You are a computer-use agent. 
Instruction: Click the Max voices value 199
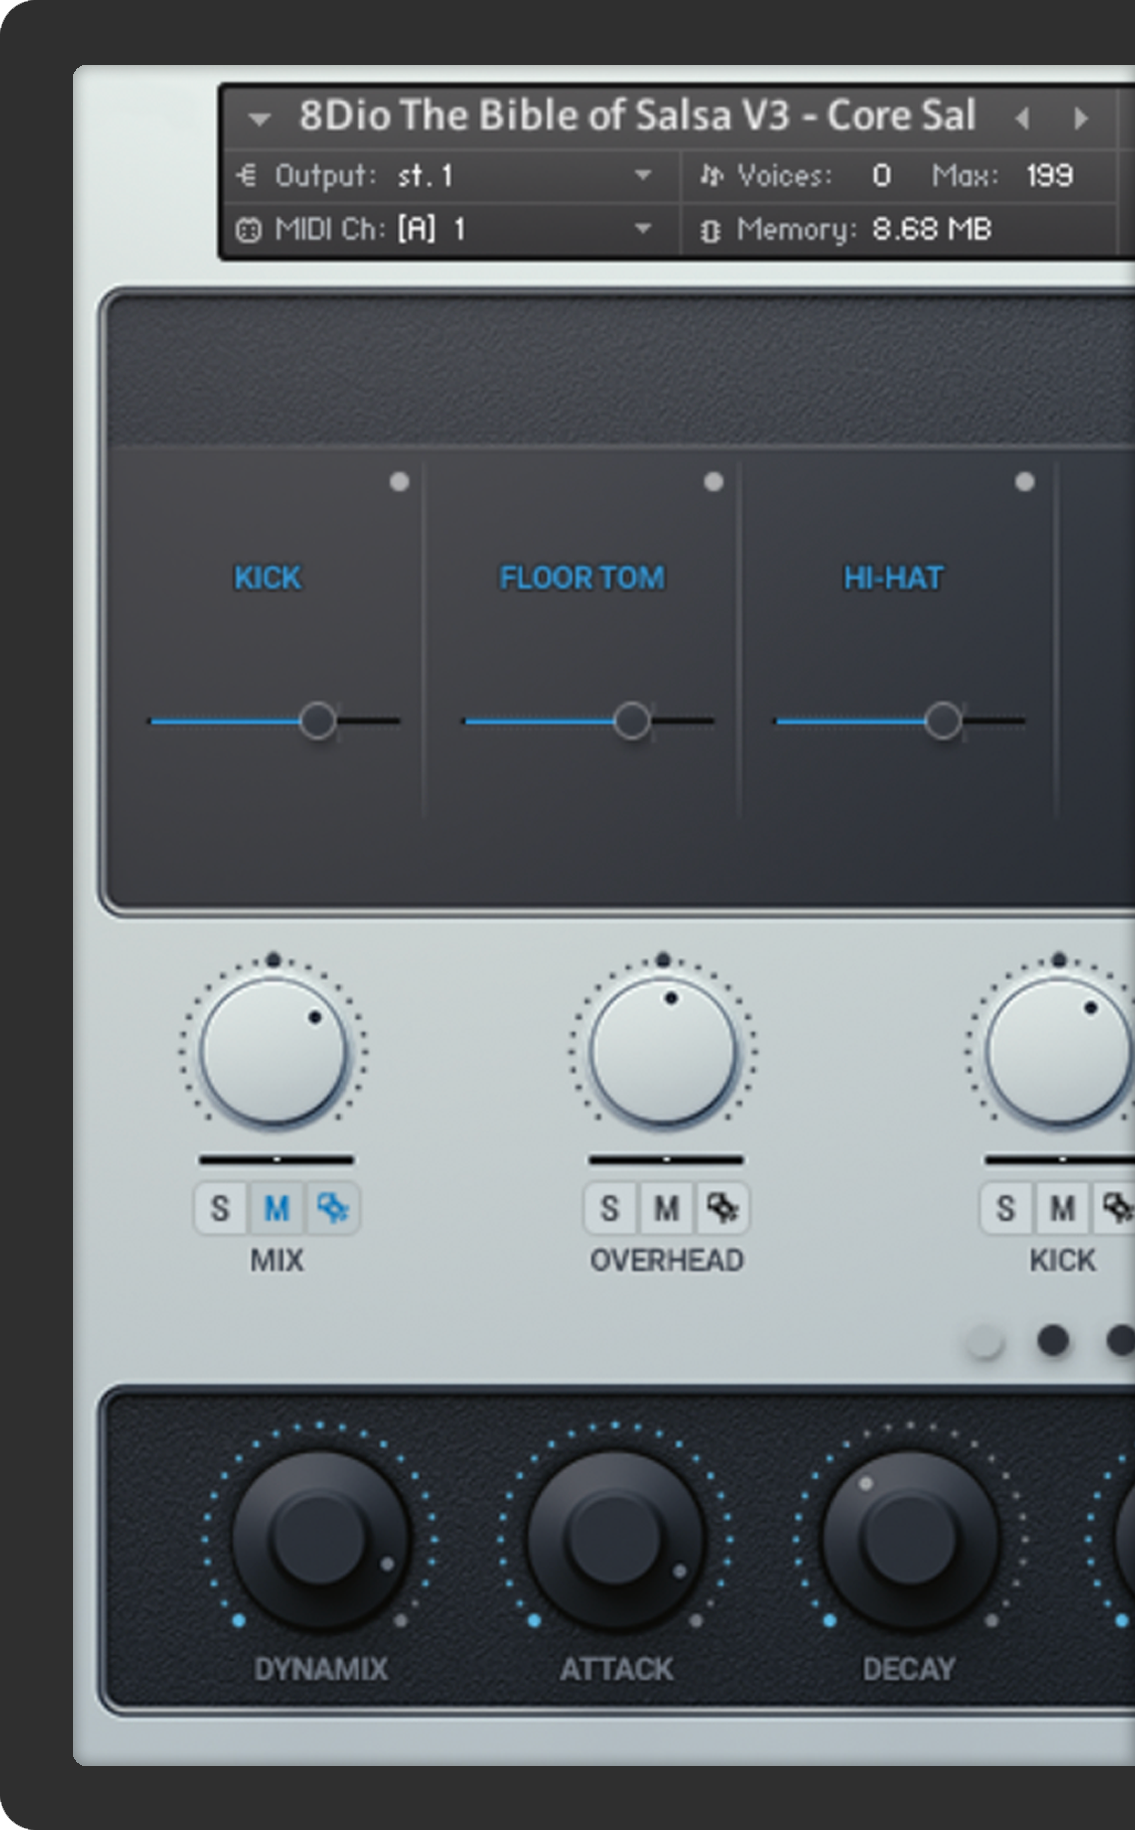tap(1049, 176)
